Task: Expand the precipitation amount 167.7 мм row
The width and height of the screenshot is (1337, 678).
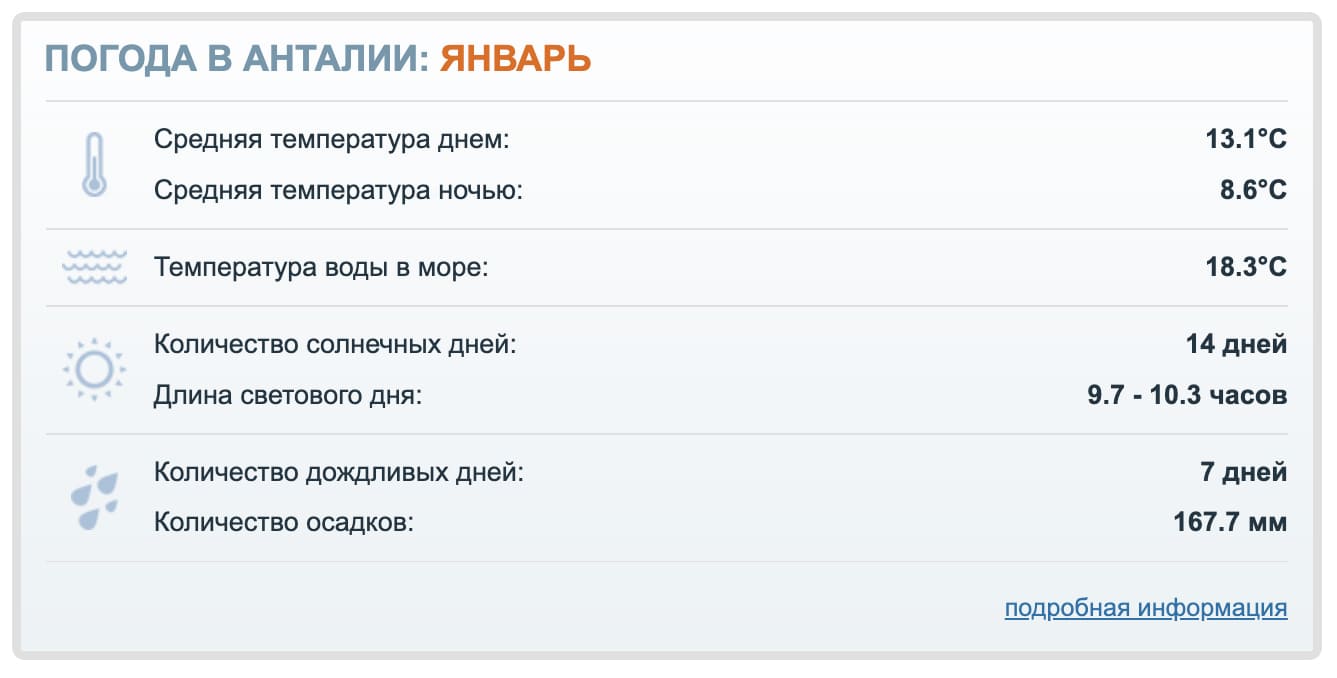Action: (x=1230, y=520)
